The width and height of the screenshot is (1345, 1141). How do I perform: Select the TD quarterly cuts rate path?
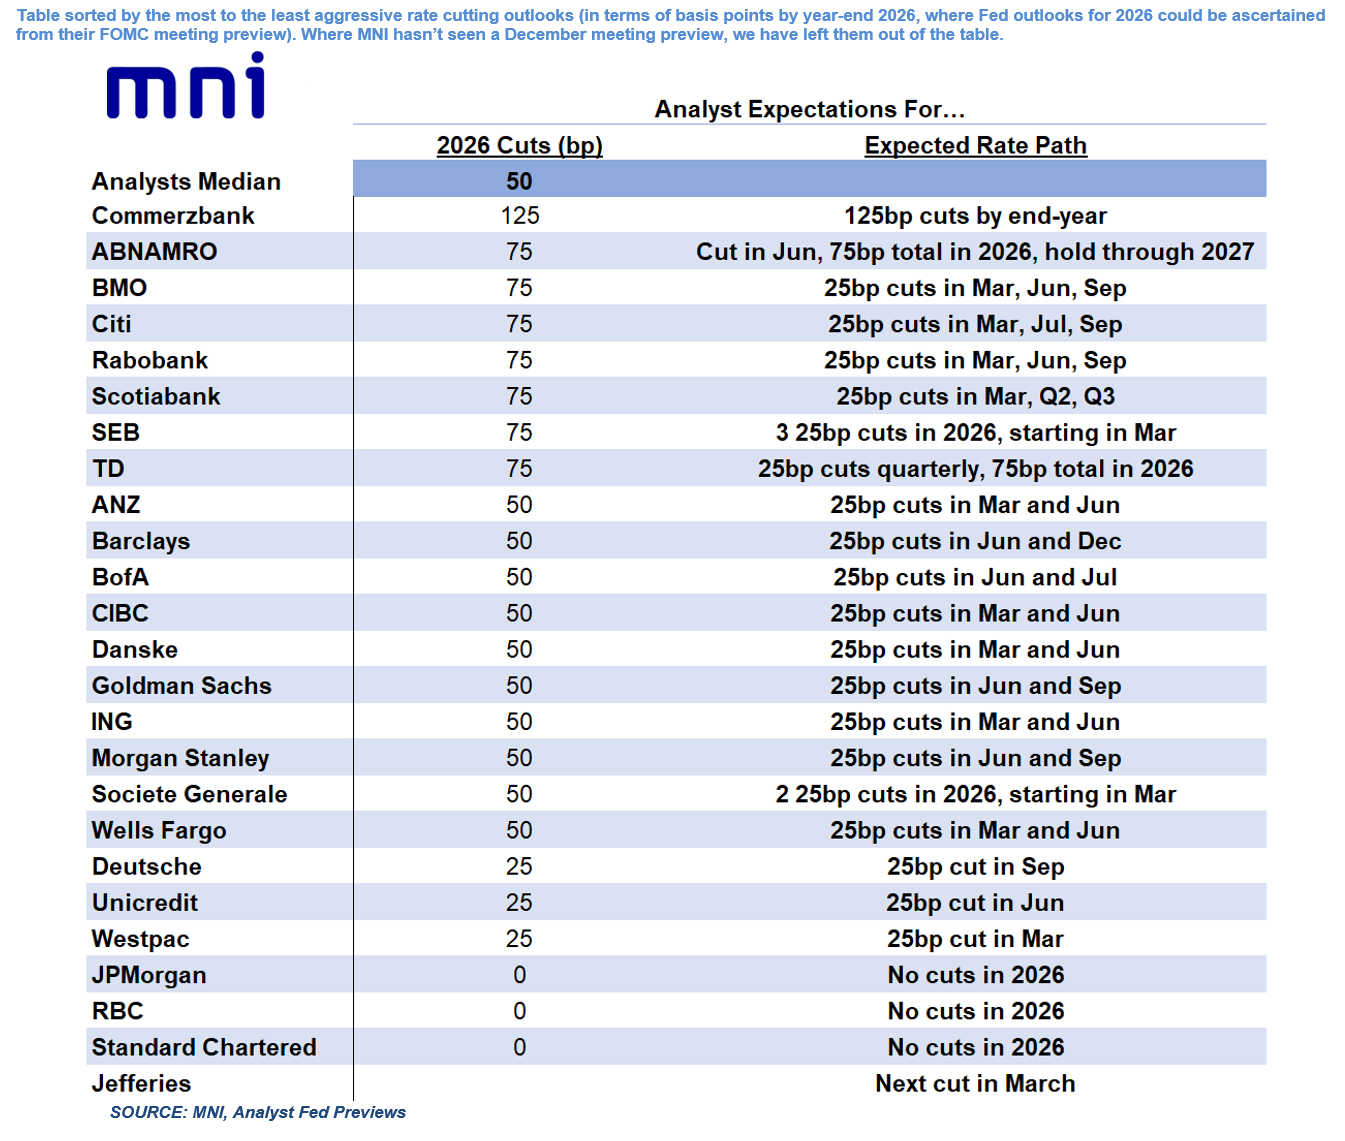[x=975, y=469]
